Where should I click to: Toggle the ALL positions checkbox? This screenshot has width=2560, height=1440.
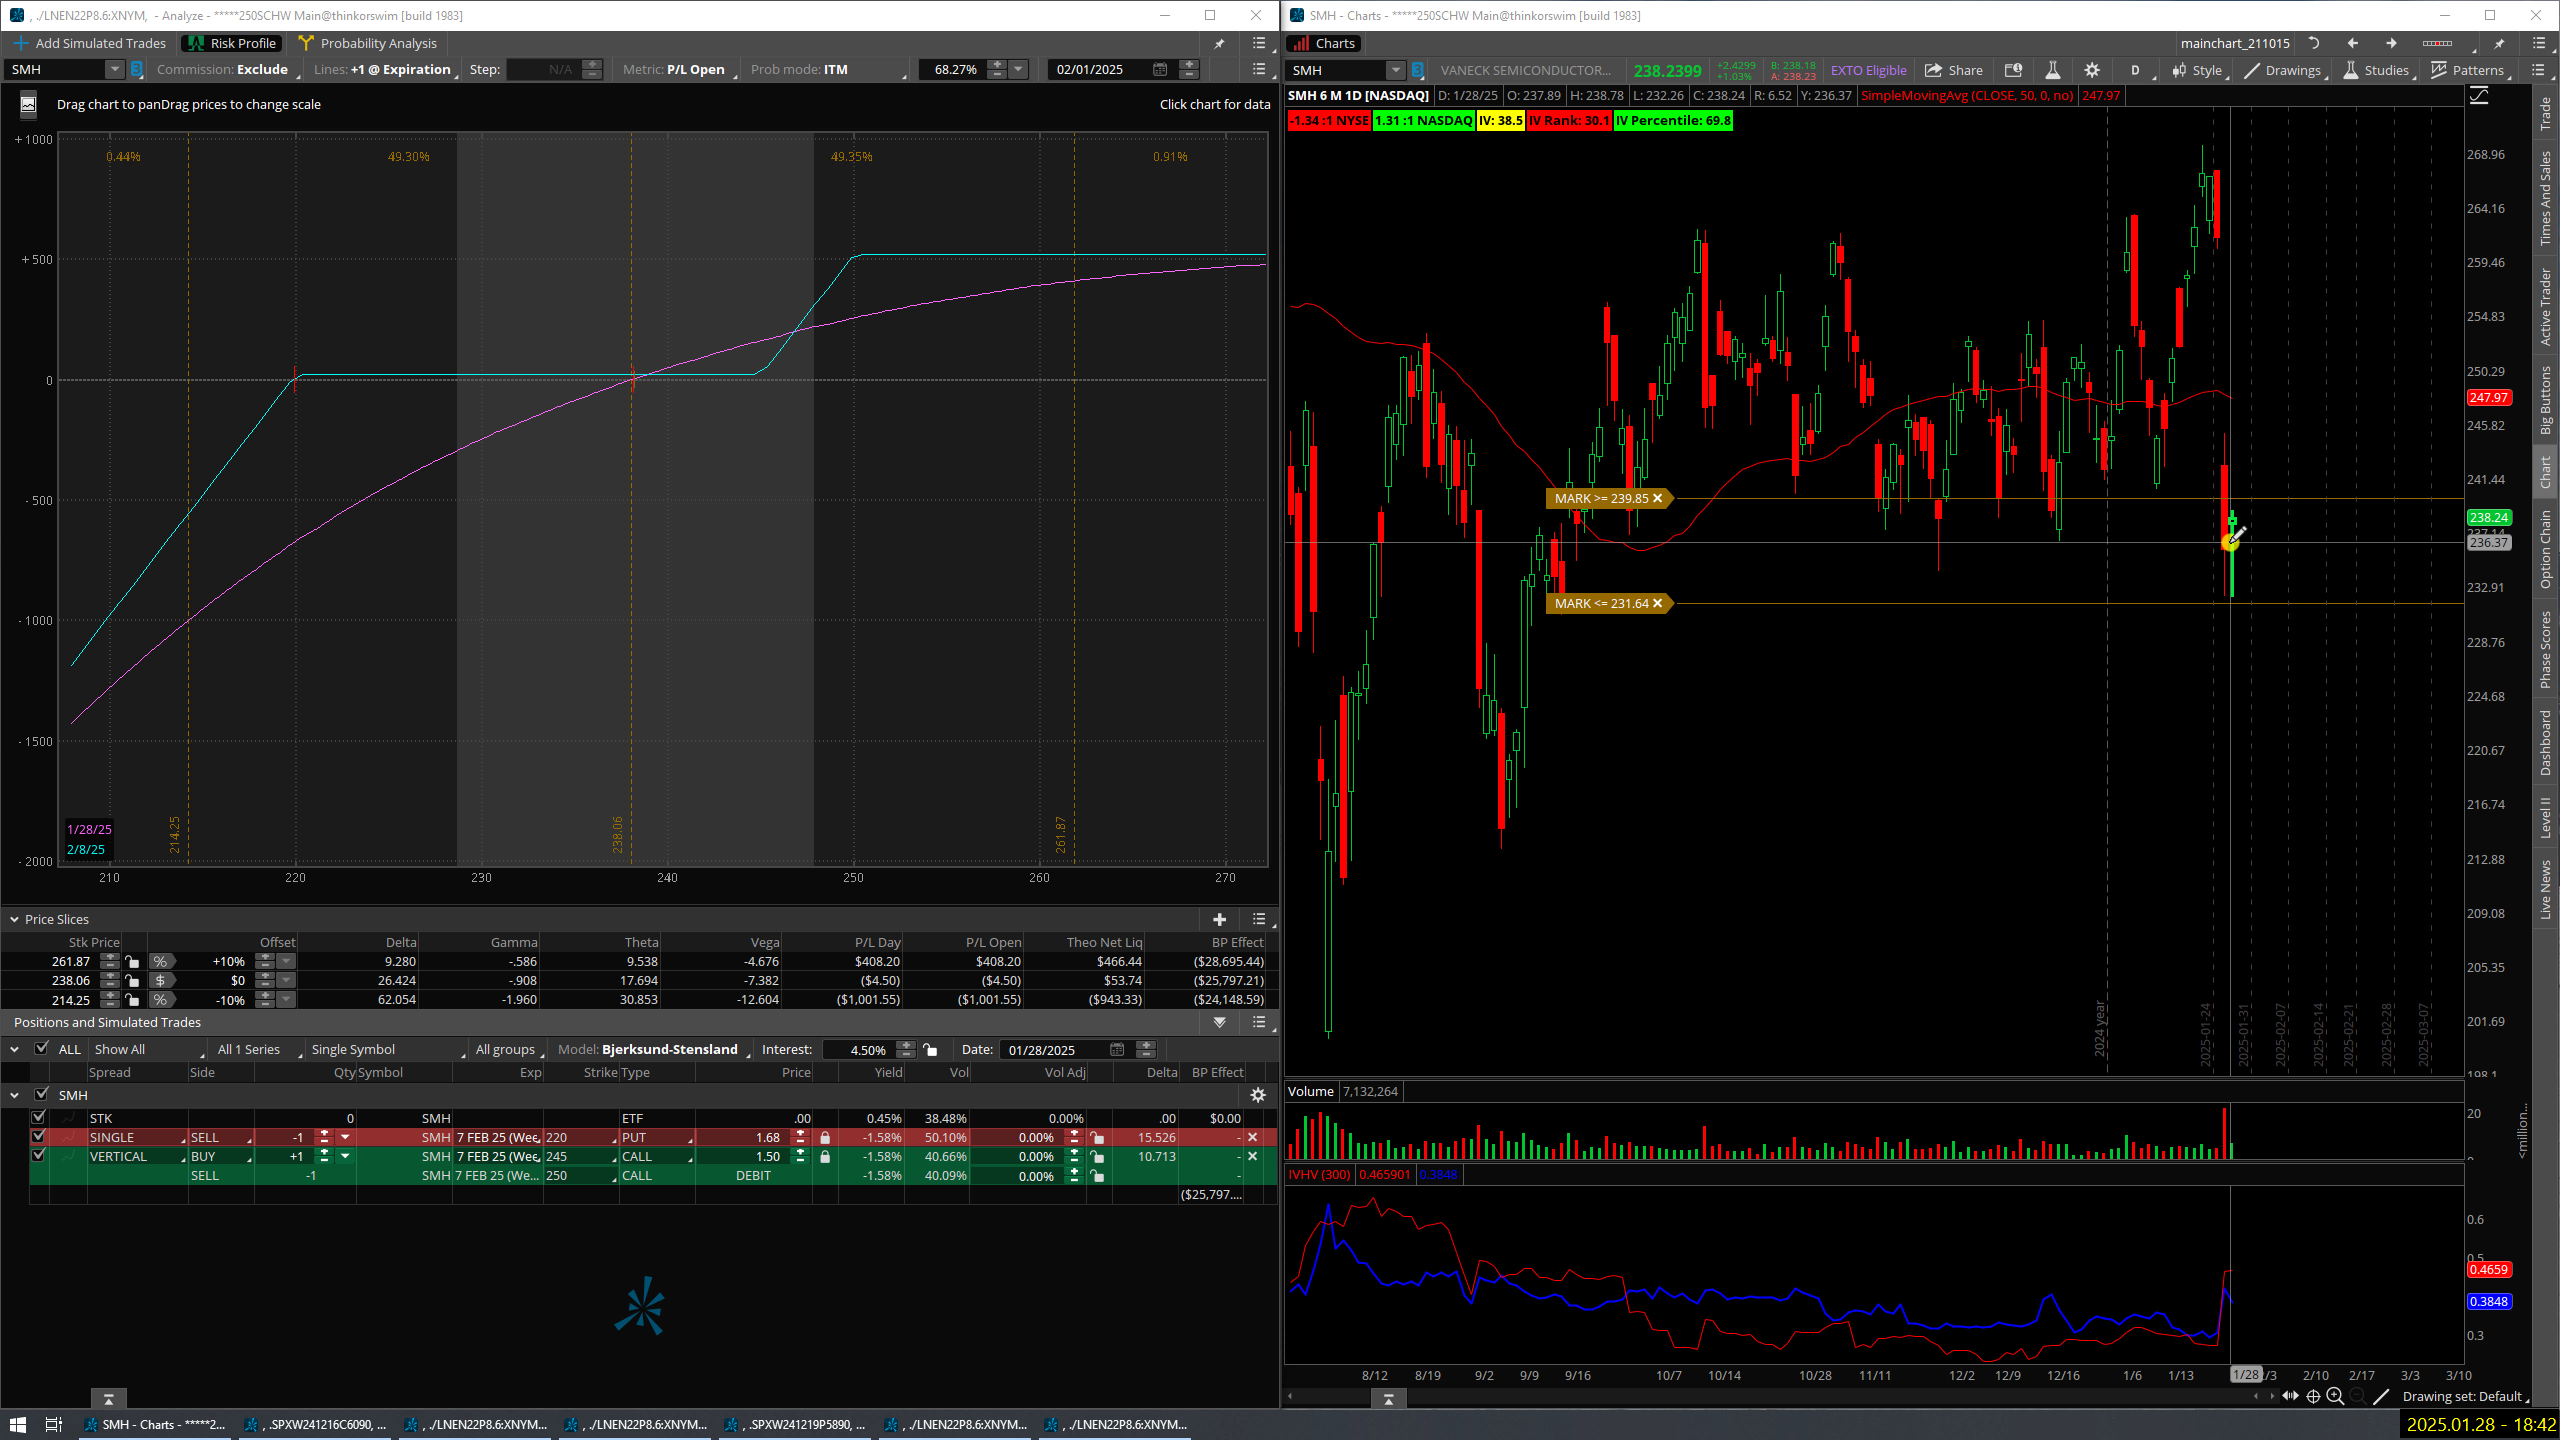click(x=41, y=1049)
